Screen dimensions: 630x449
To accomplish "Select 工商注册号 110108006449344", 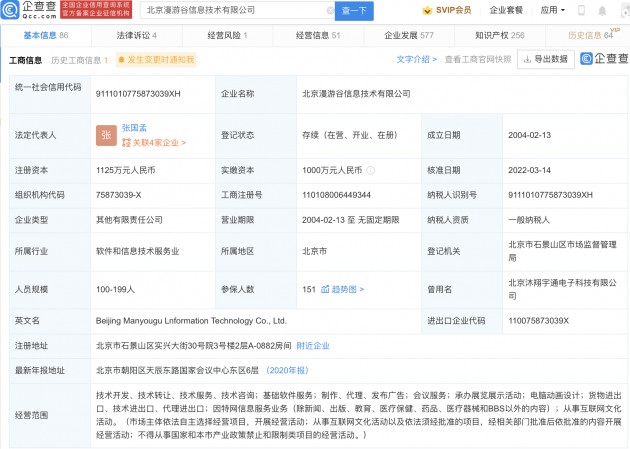I will 337,195.
